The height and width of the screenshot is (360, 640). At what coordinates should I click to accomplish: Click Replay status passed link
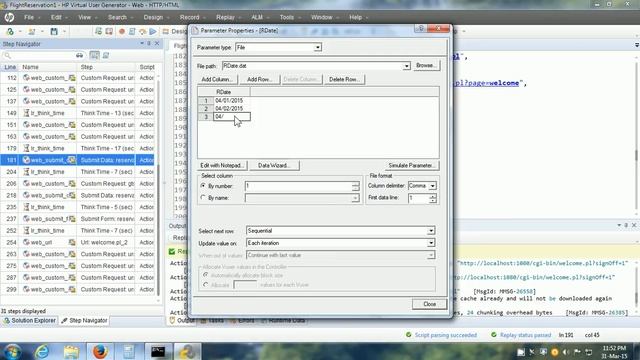525,335
